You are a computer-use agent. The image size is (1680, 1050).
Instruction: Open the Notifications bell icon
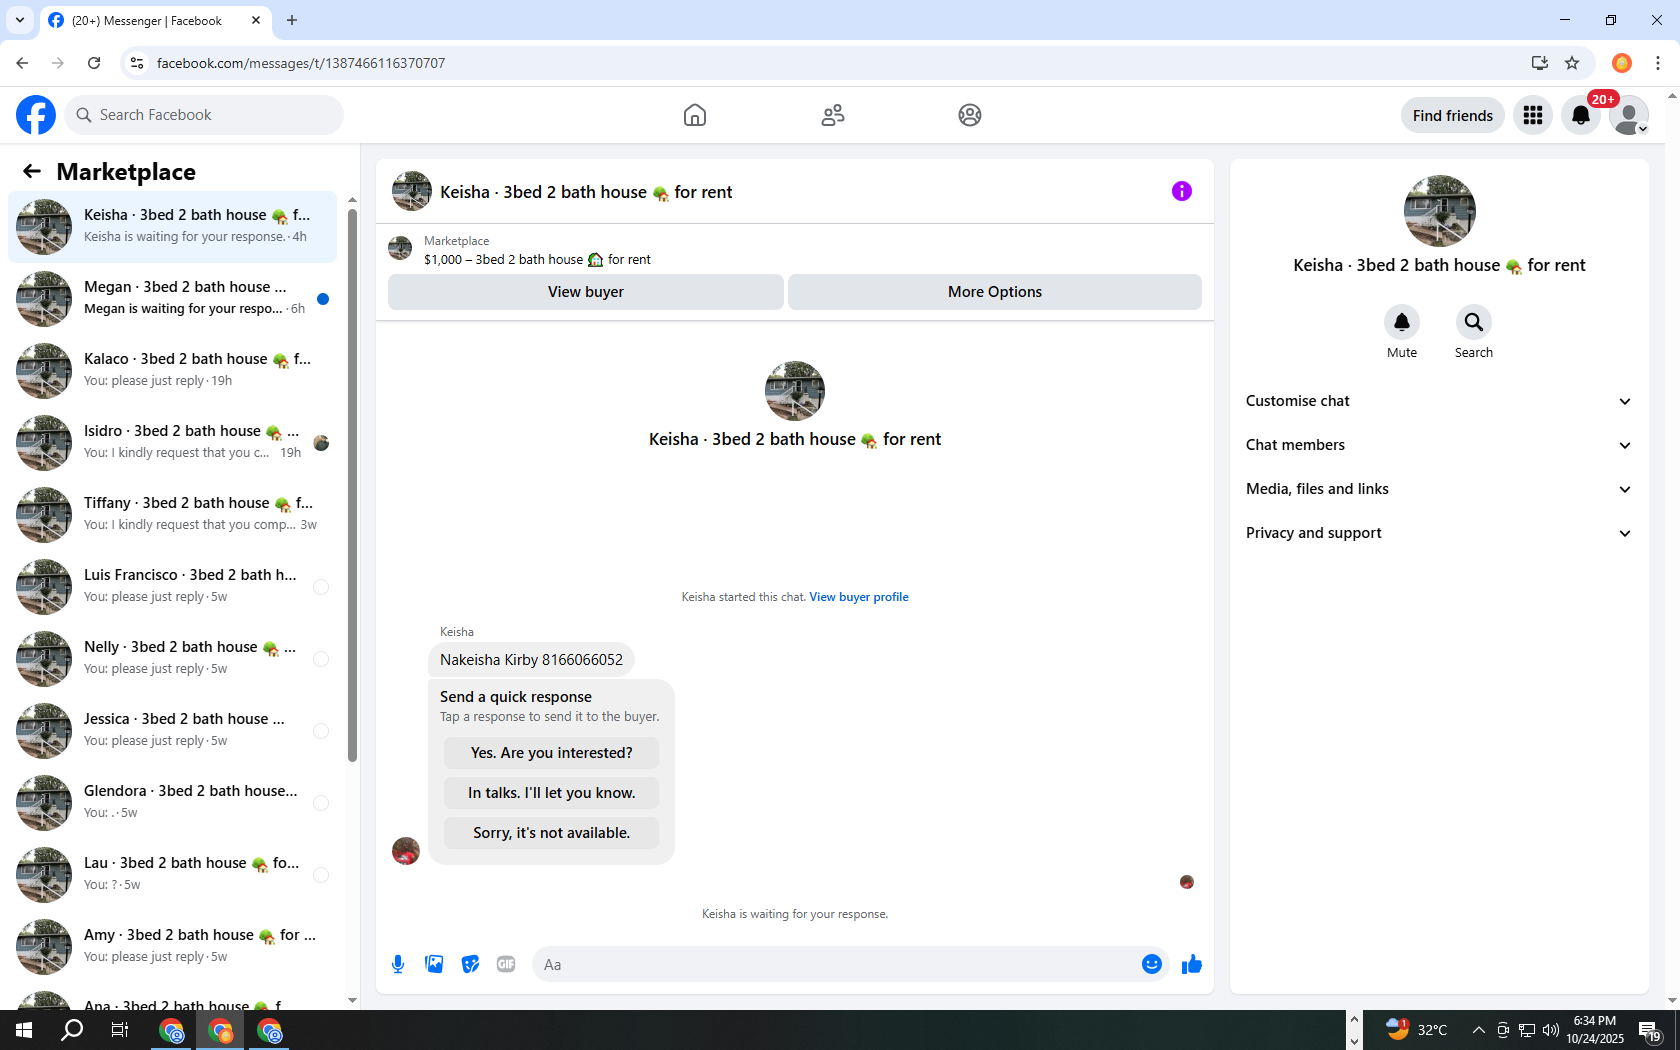[1581, 115]
